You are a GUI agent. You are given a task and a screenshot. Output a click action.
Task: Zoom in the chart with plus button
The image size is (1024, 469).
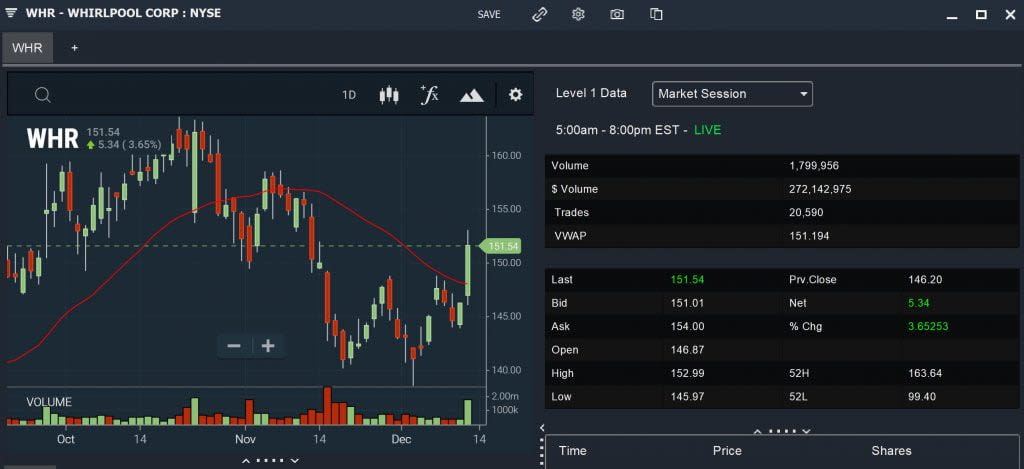coord(268,346)
